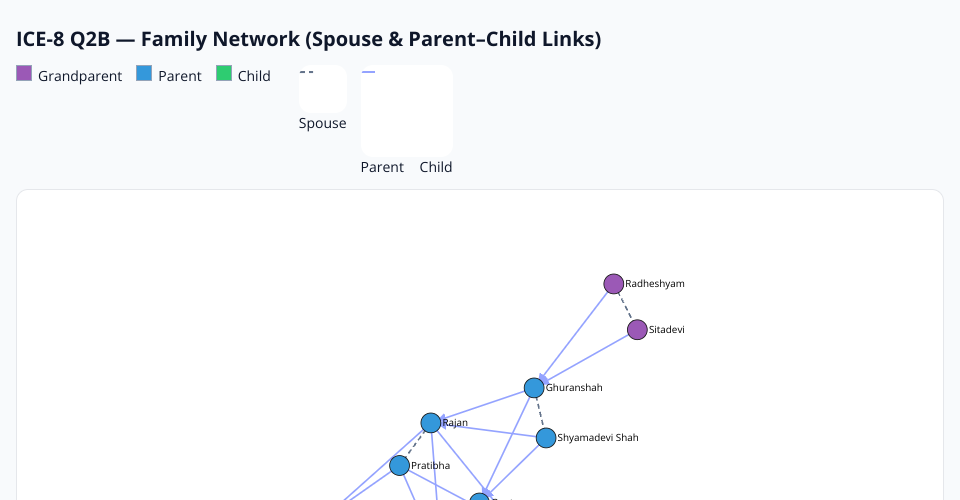Click the green Child legend swatch

224,74
